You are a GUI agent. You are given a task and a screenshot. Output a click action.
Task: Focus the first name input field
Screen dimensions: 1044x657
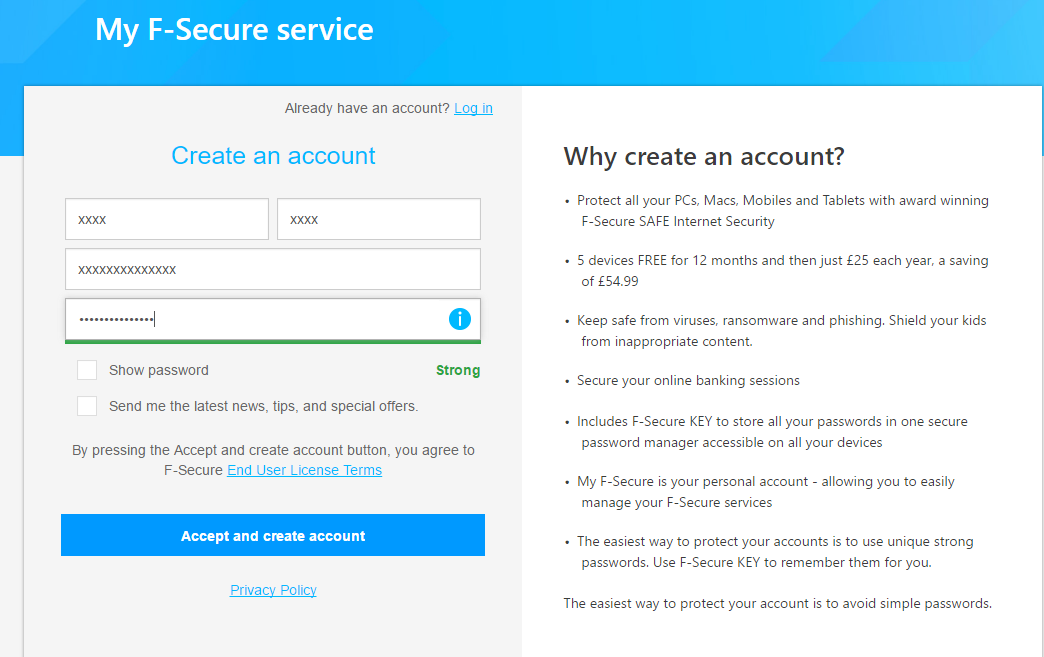[167, 219]
